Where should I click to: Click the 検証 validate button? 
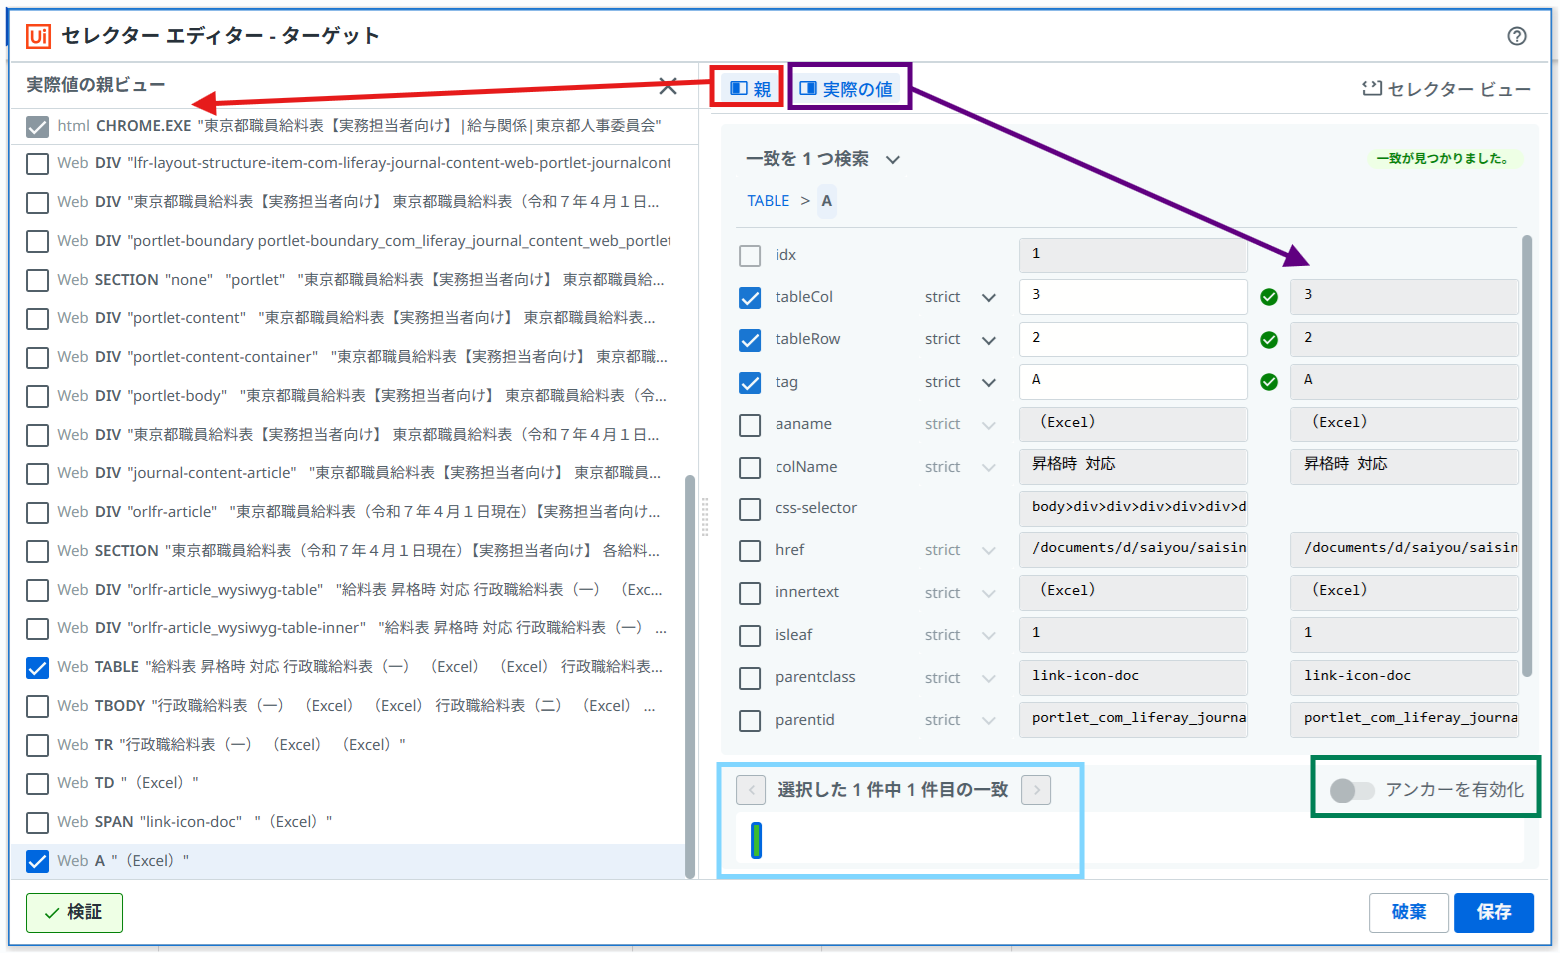pyautogui.click(x=74, y=913)
